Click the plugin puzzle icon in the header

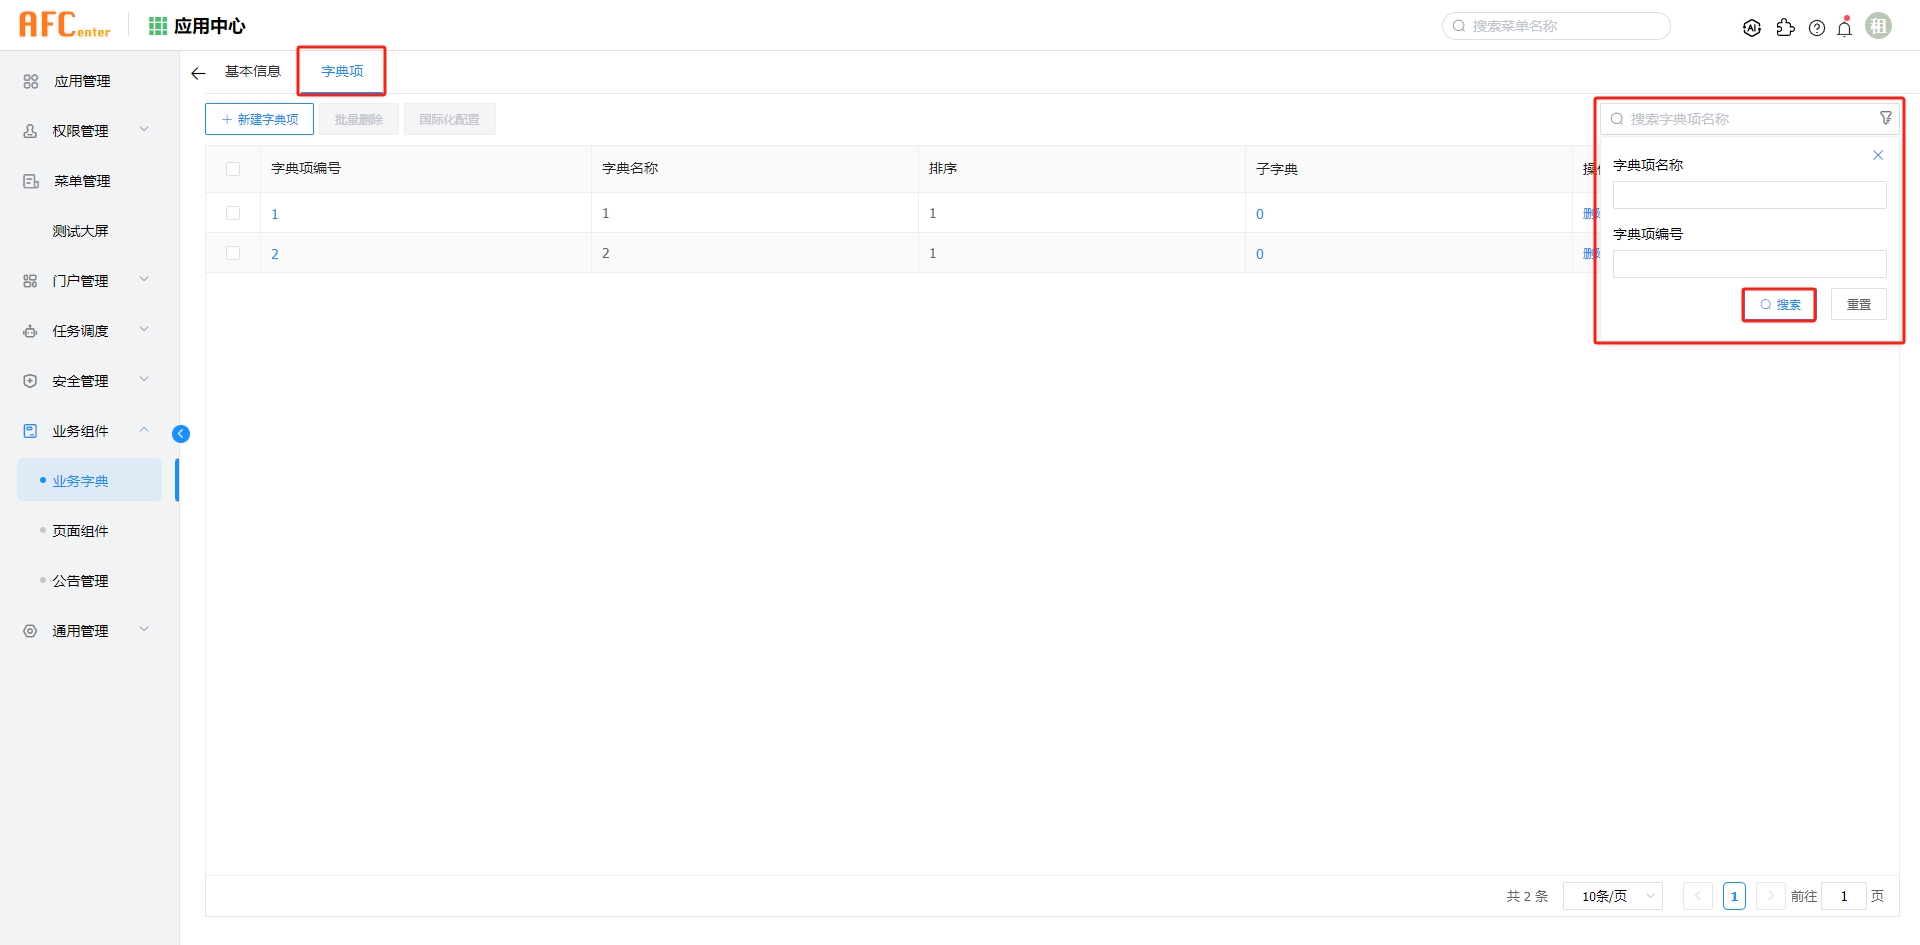pyautogui.click(x=1786, y=27)
